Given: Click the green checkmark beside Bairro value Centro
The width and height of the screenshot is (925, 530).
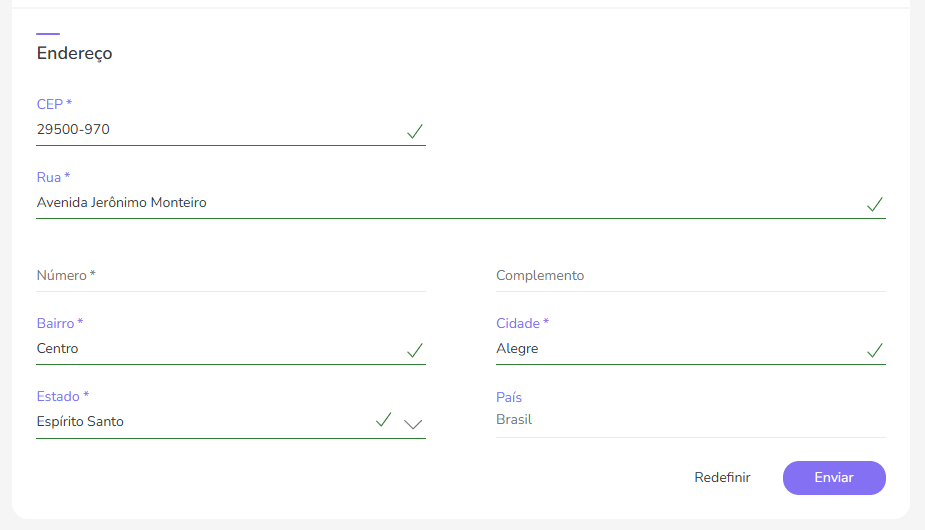Looking at the screenshot, I should coord(415,350).
